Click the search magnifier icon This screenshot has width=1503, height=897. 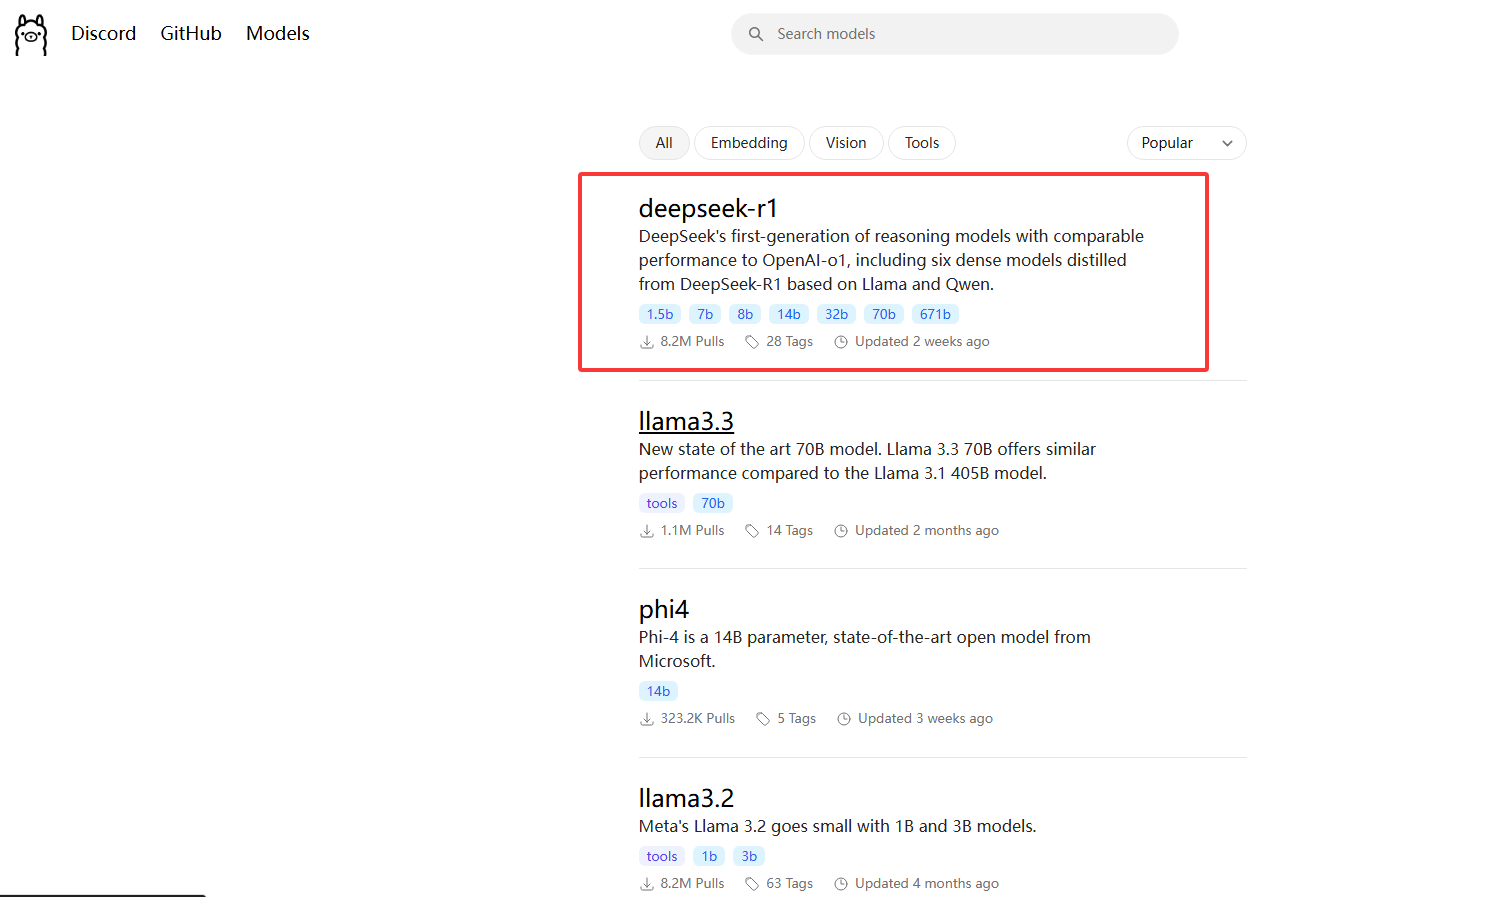click(756, 34)
